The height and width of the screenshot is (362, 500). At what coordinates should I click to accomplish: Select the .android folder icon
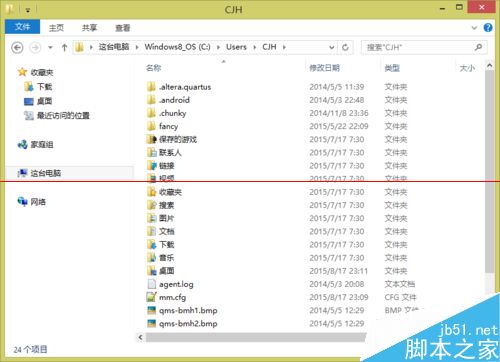coord(151,100)
